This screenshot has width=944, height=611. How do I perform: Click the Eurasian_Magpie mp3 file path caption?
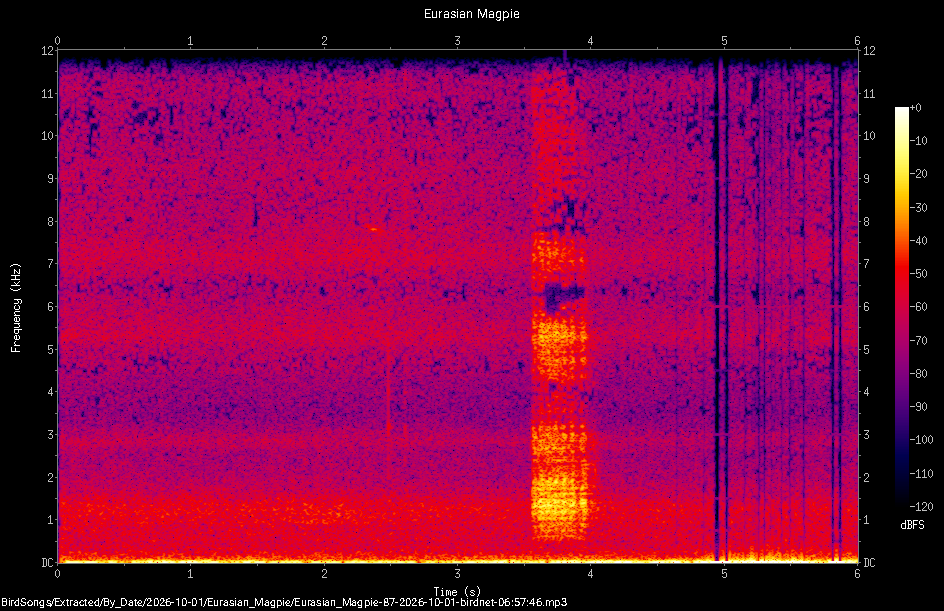(284, 602)
